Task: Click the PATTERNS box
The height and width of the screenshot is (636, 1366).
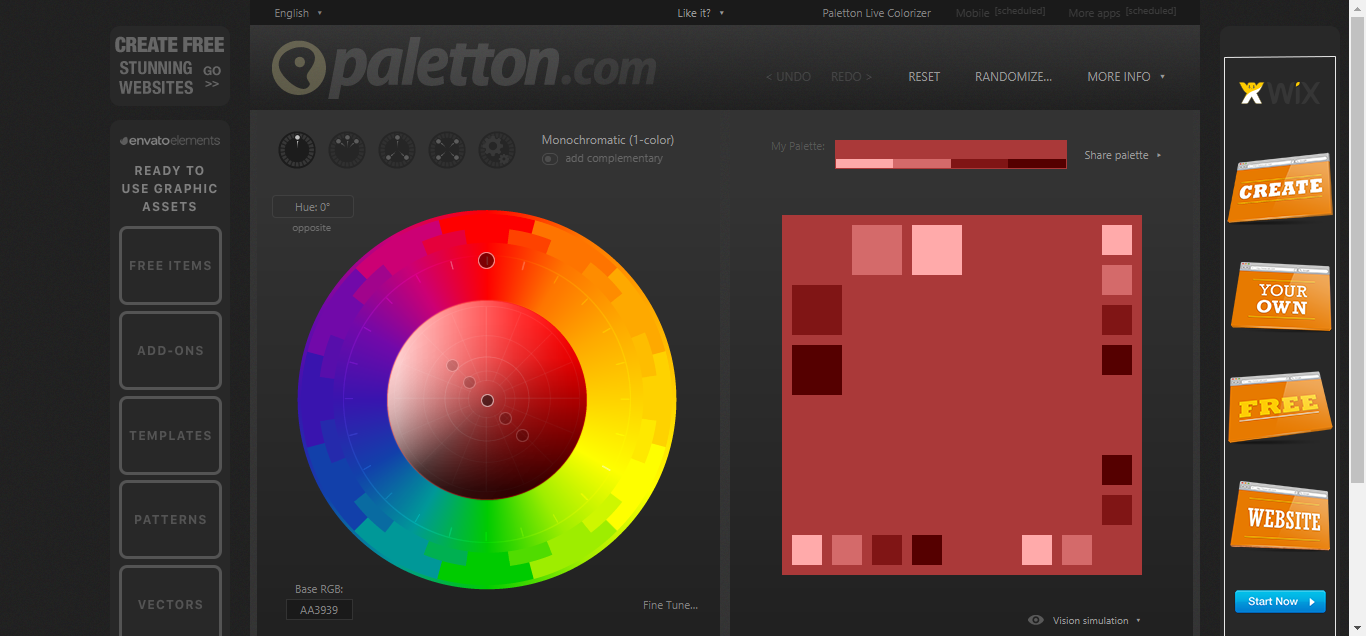Action: click(170, 519)
